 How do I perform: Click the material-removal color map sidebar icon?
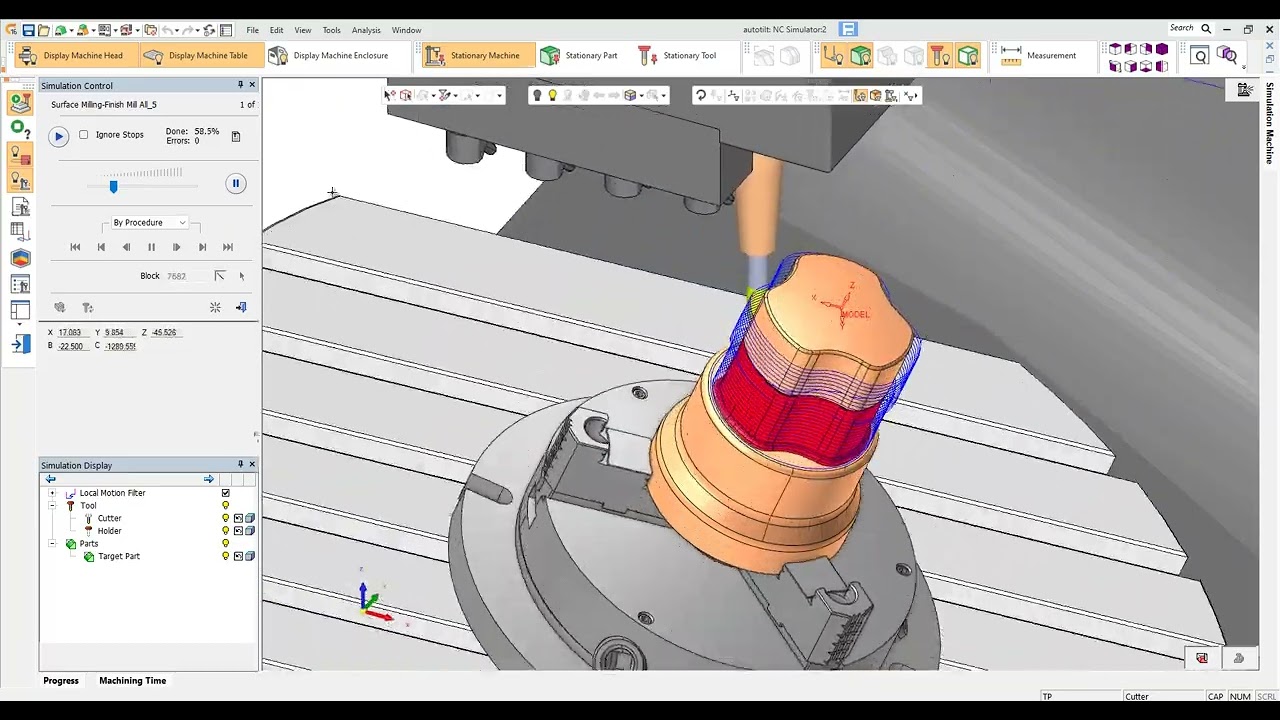(x=20, y=258)
